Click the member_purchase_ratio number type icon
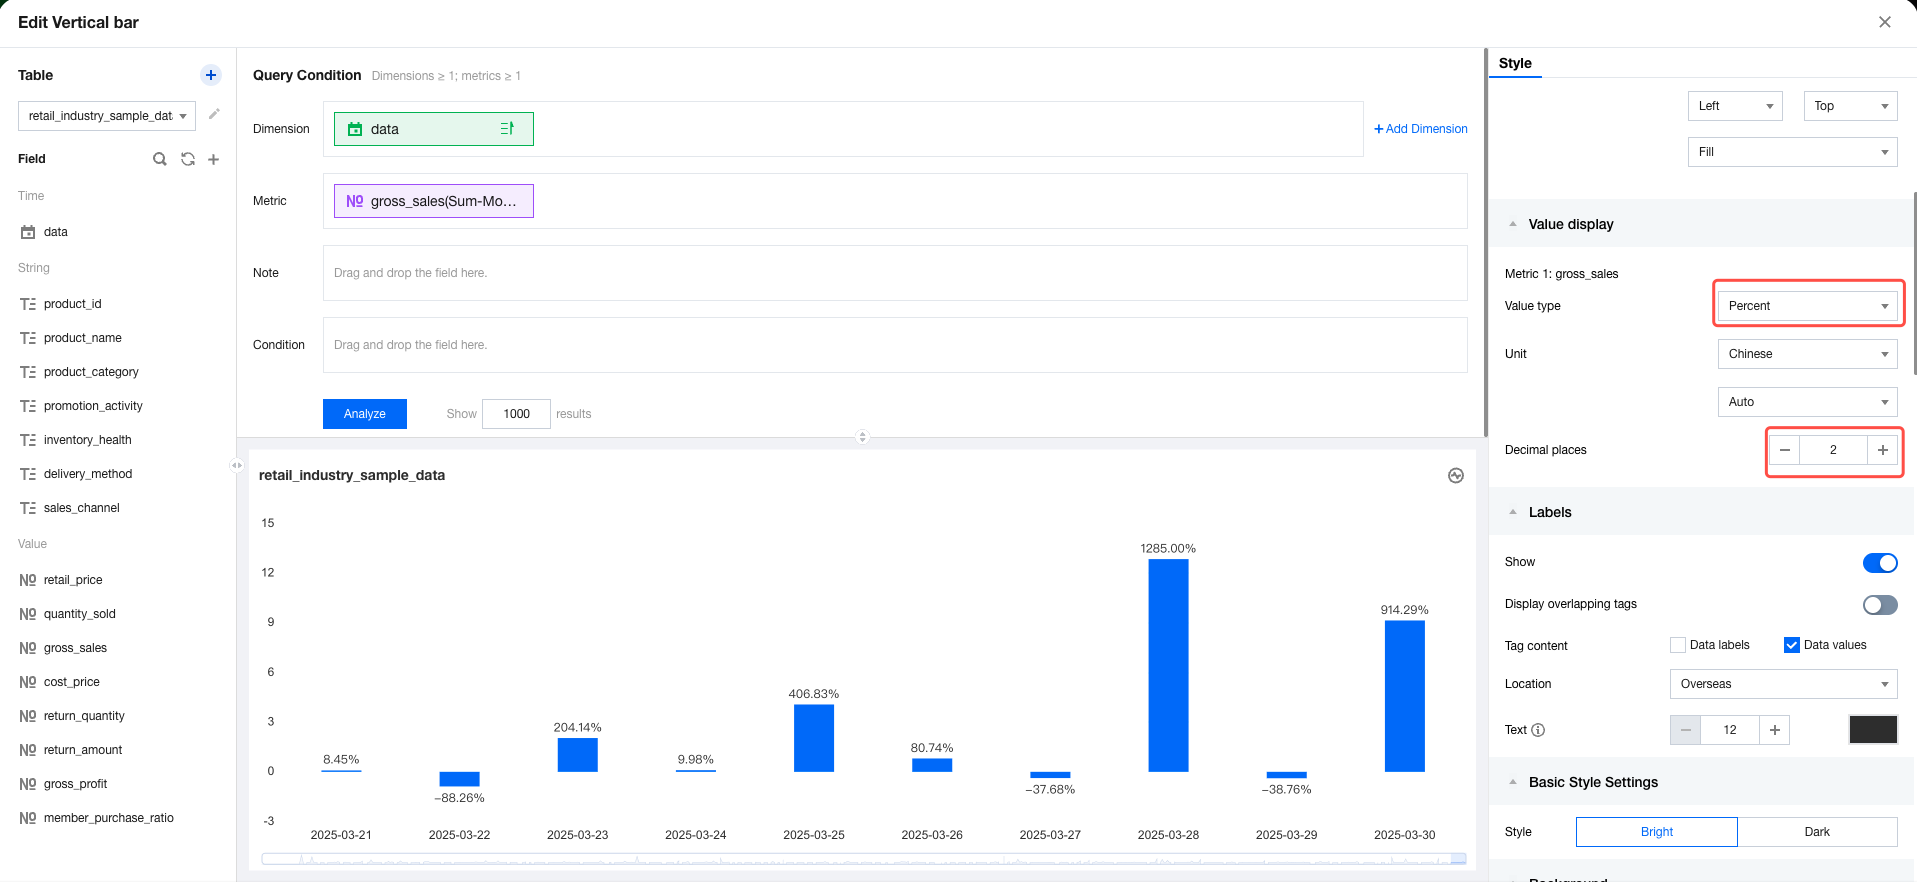The height and width of the screenshot is (890, 1917). click(x=28, y=818)
